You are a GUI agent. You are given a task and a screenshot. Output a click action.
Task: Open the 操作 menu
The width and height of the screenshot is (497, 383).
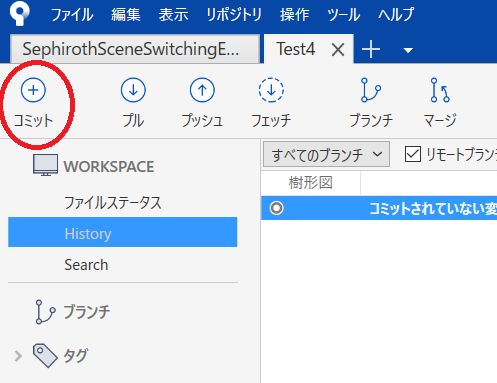point(295,15)
